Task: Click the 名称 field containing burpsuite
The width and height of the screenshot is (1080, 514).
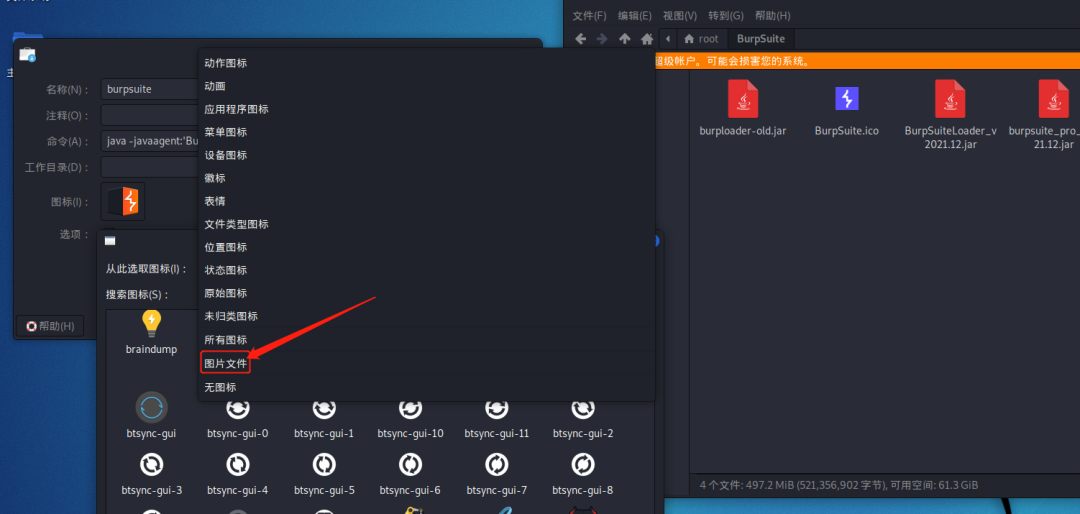Action: pos(149,90)
